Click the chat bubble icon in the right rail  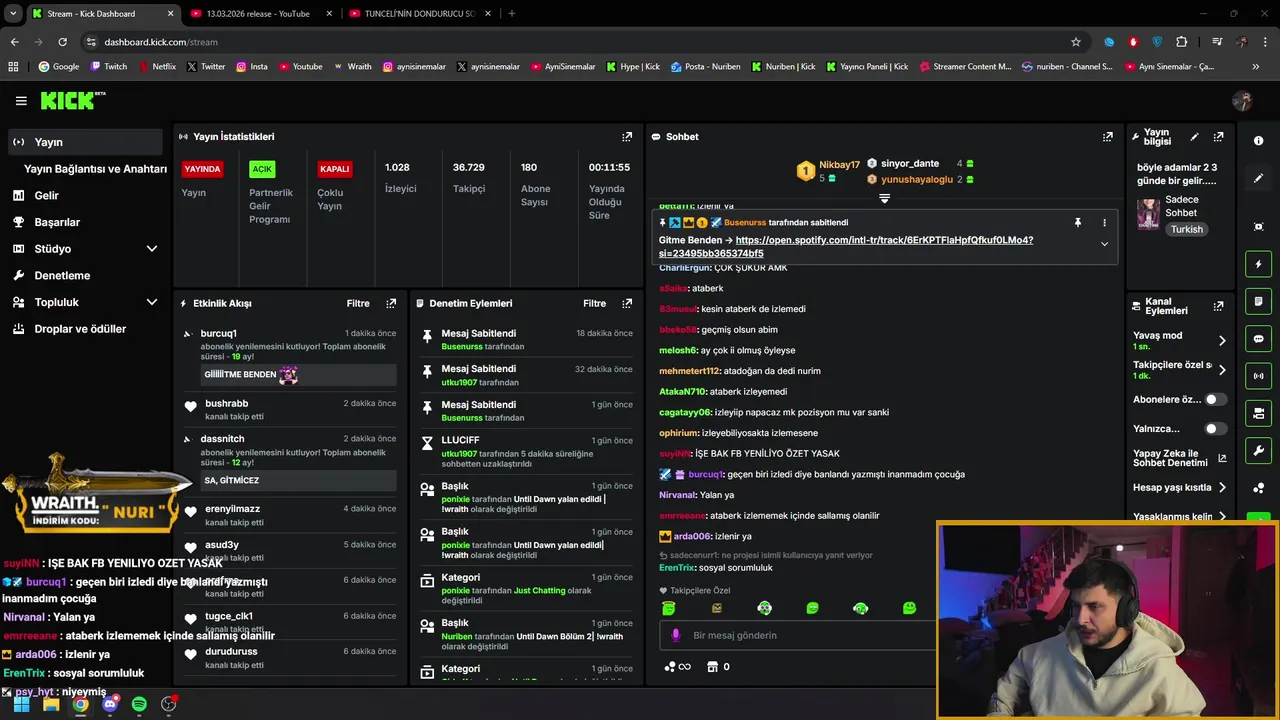[x=1259, y=339]
